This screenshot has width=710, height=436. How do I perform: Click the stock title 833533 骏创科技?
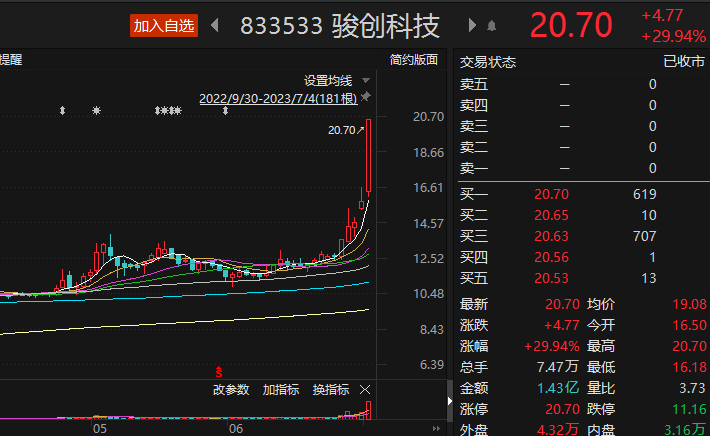[340, 26]
